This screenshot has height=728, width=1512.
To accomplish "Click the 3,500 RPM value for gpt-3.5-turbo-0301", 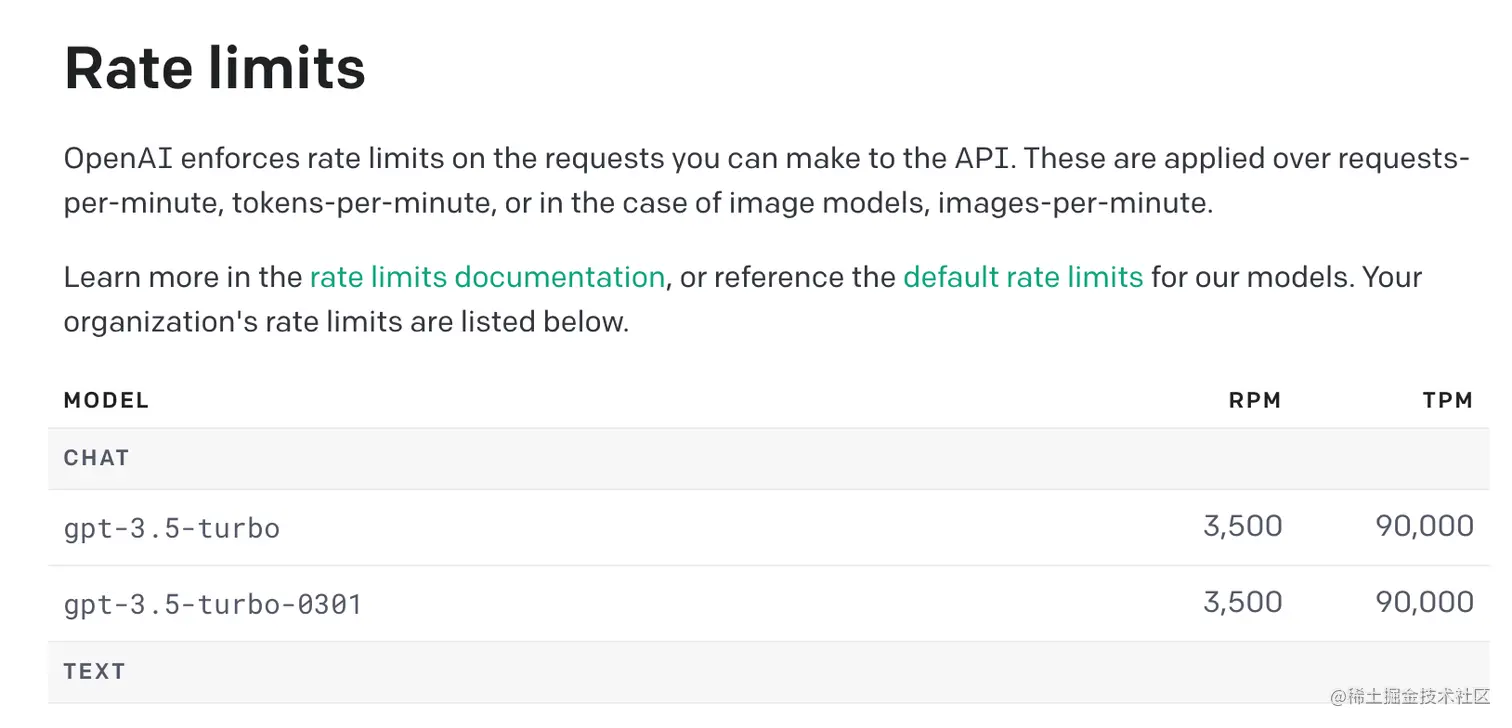I will (1242, 602).
